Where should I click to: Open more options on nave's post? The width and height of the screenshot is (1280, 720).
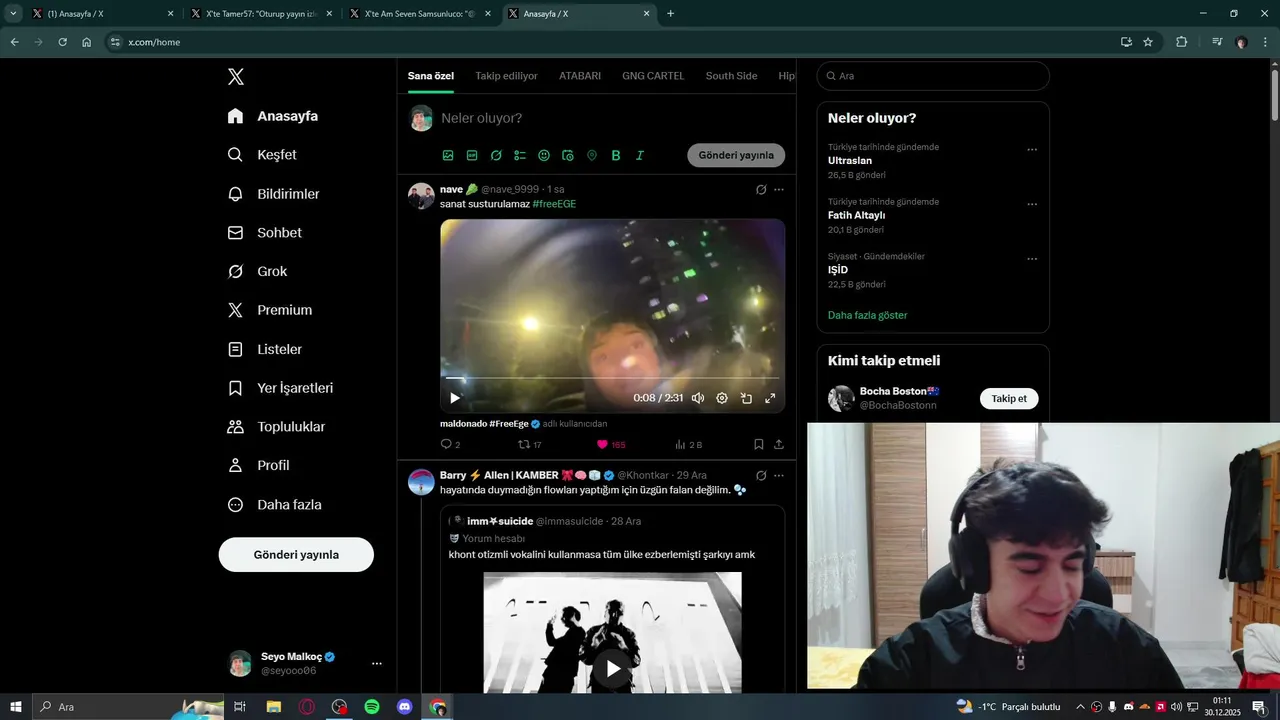pyautogui.click(x=779, y=189)
